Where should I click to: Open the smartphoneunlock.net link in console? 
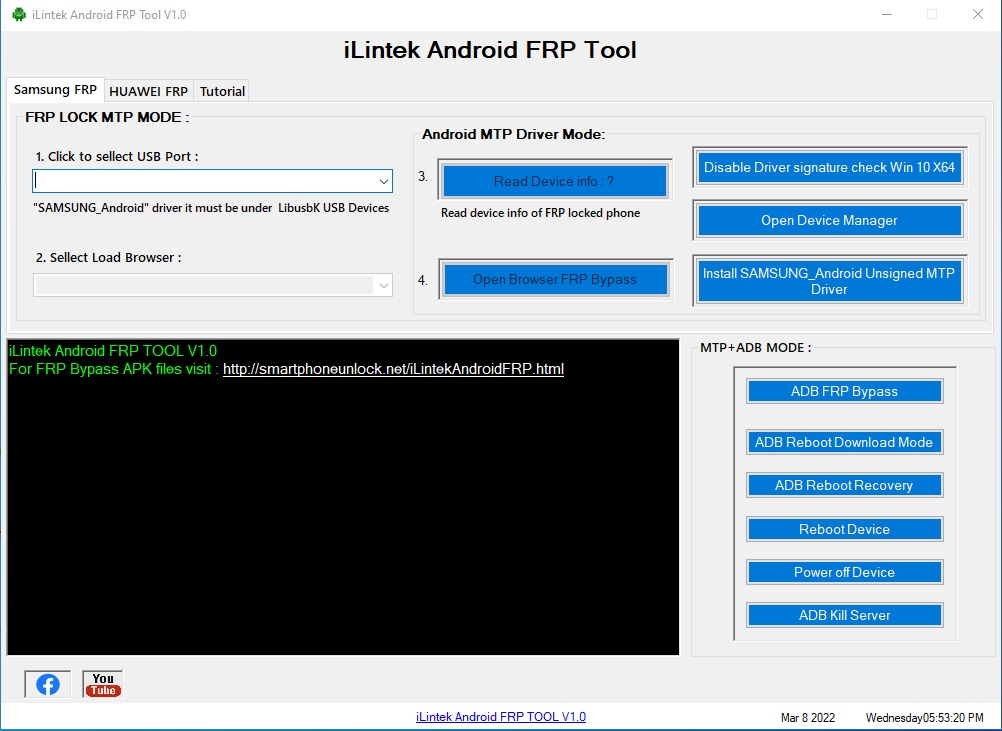pos(393,369)
